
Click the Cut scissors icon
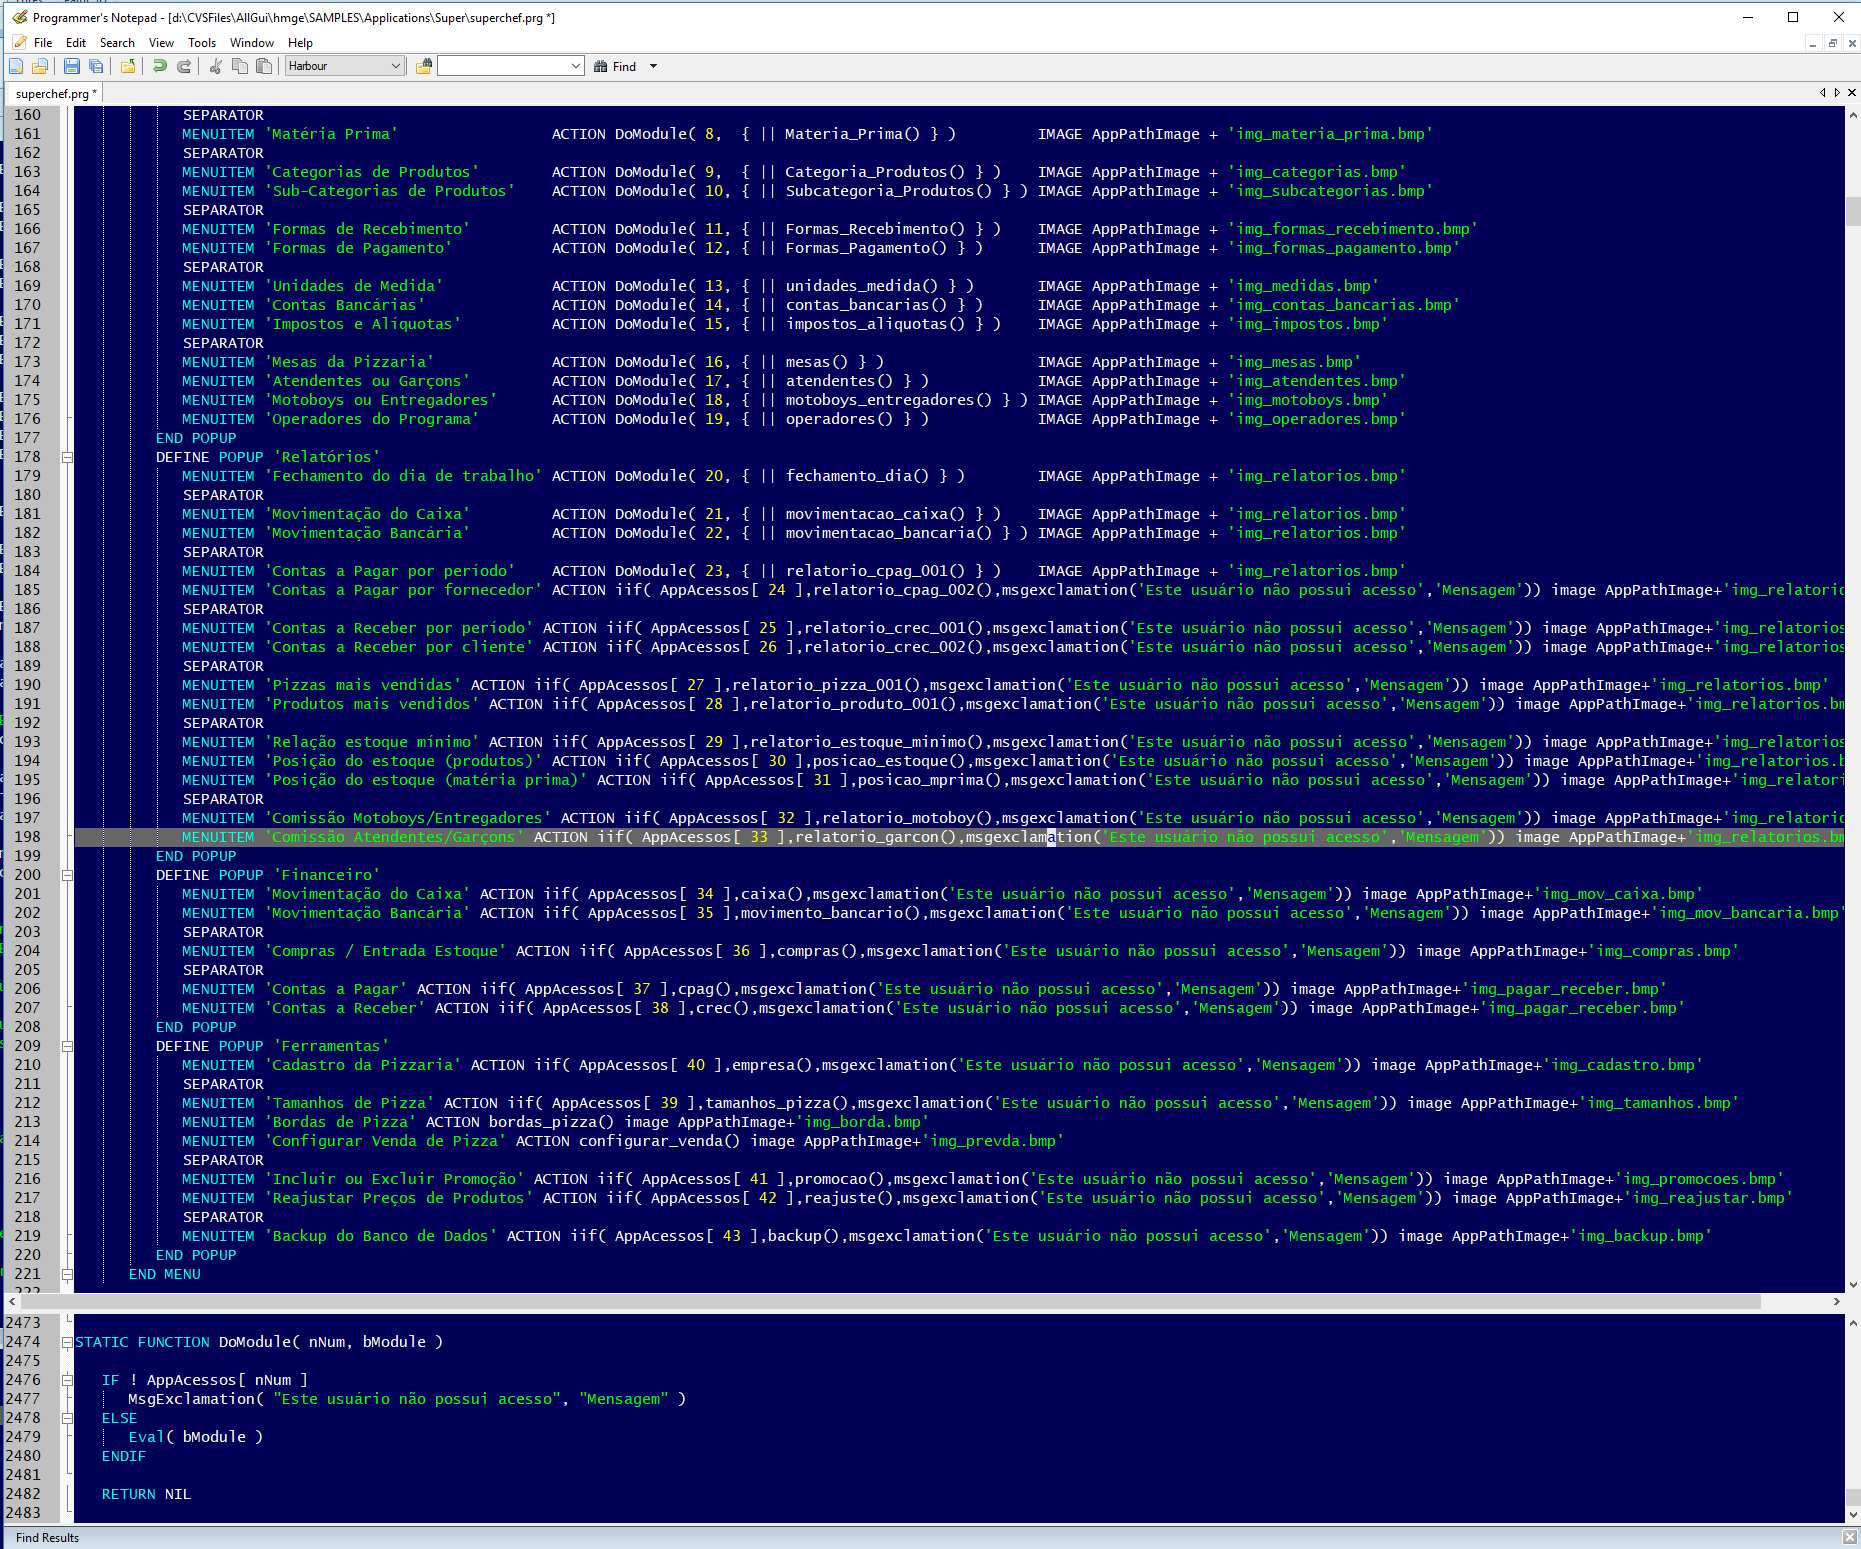(215, 66)
